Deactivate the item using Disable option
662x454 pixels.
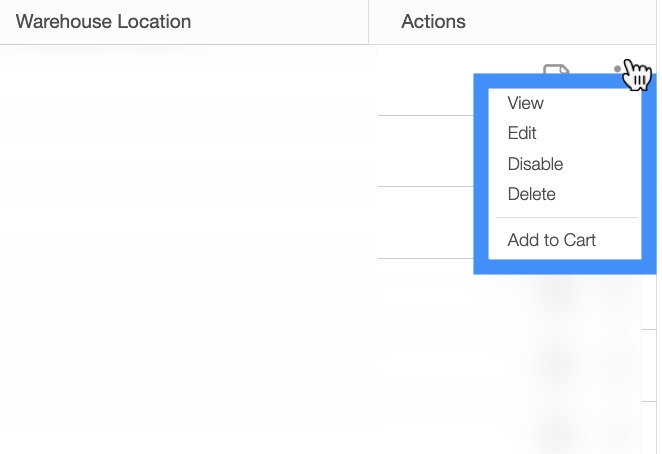pyautogui.click(x=535, y=164)
